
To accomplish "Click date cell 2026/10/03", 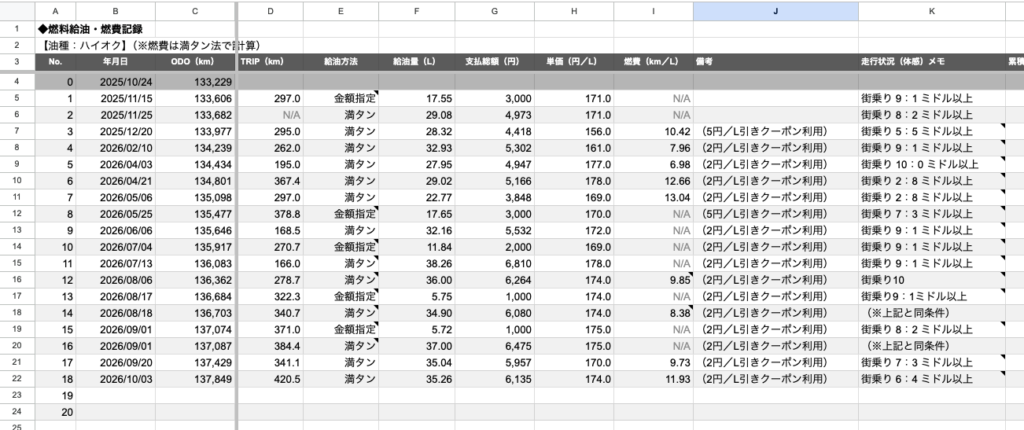I will pyautogui.click(x=115, y=379).
